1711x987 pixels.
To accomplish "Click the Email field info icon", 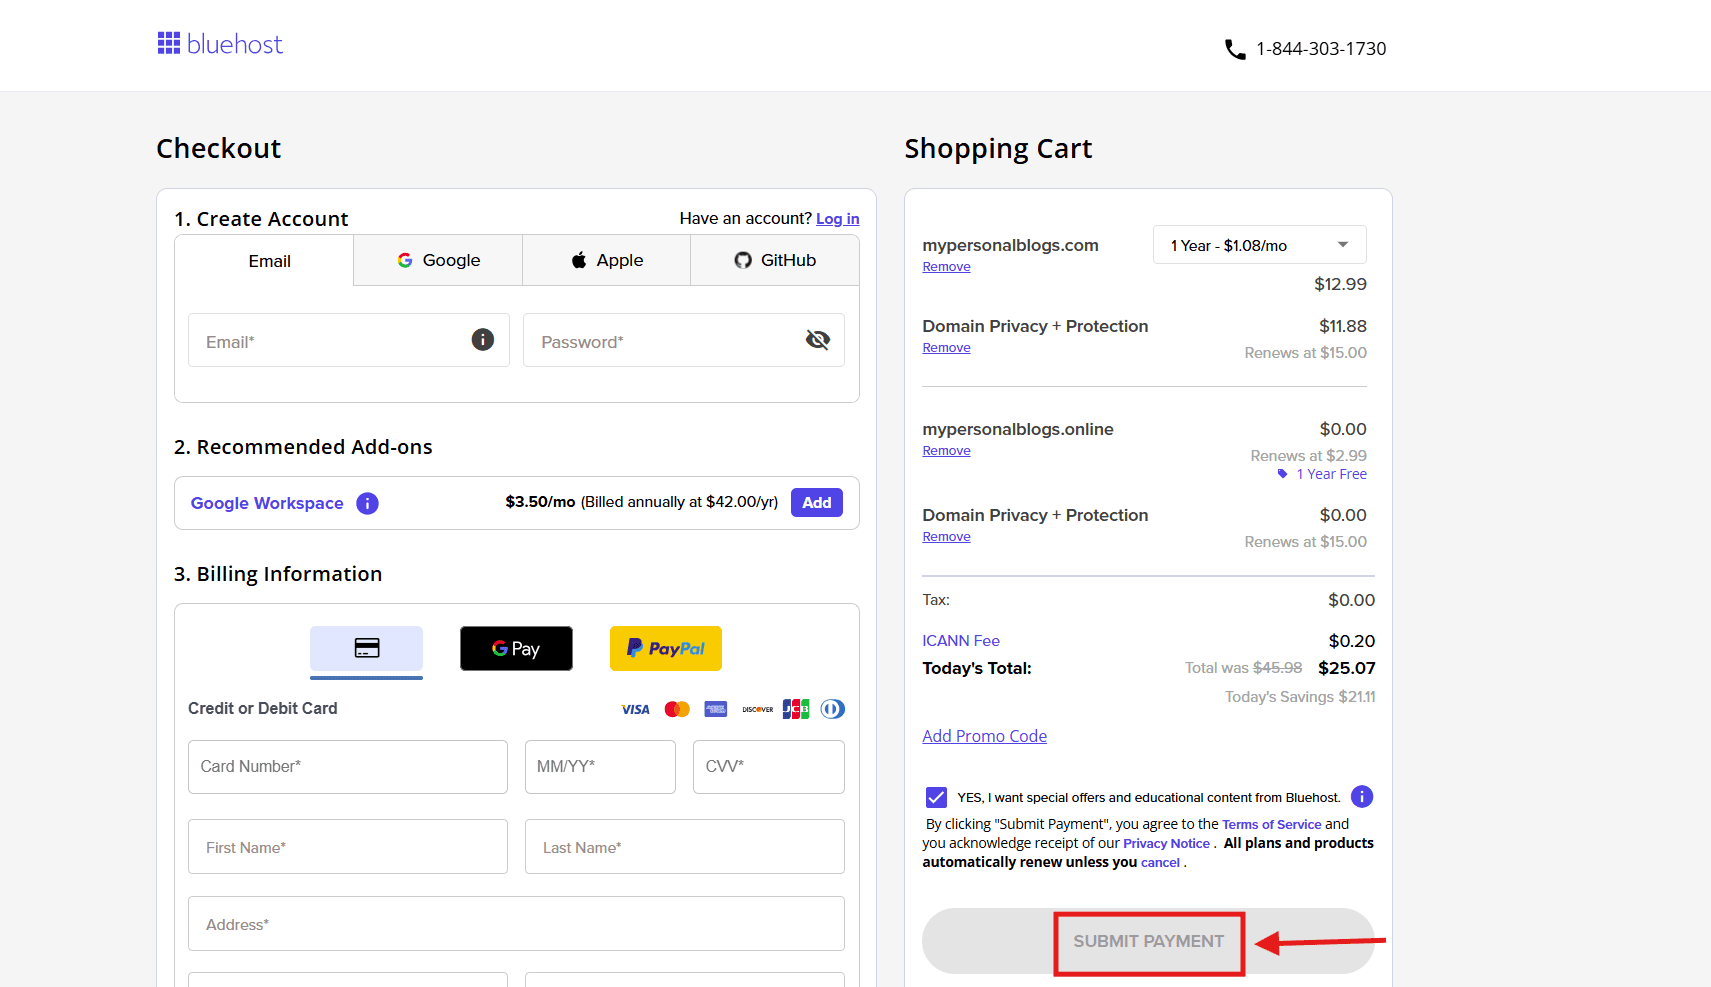I will point(483,340).
